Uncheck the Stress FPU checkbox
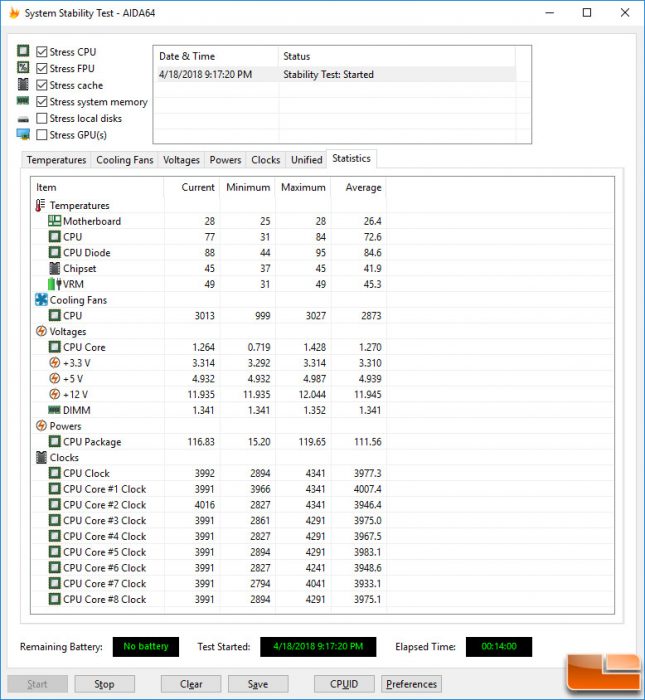645x700 pixels. [x=42, y=68]
